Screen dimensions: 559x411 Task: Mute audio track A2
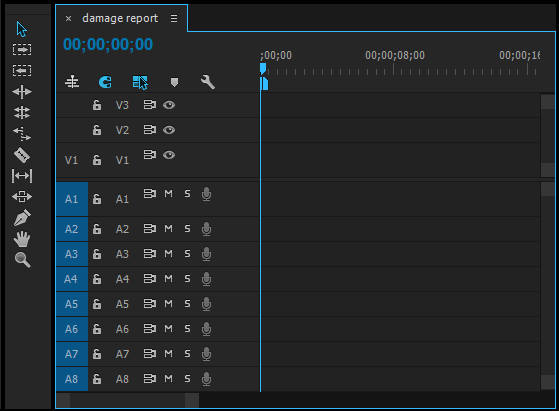point(168,228)
